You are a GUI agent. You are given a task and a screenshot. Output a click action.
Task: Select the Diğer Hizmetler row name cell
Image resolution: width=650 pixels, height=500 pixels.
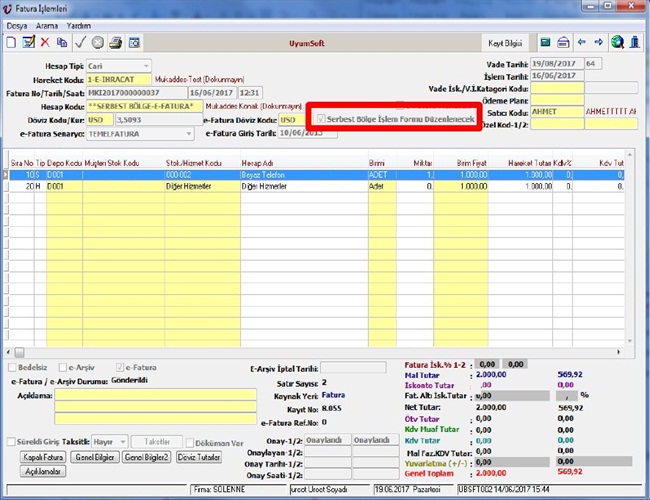304,187
